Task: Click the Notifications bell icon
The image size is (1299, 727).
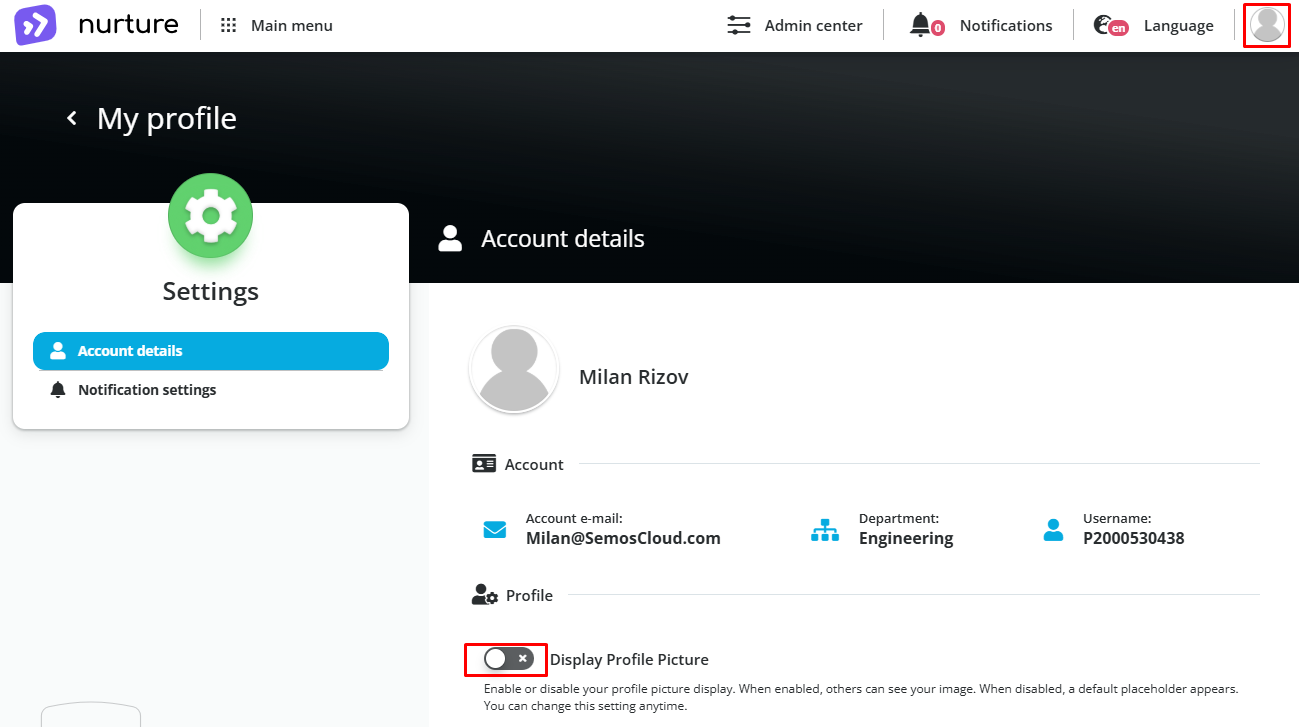Action: pos(920,25)
